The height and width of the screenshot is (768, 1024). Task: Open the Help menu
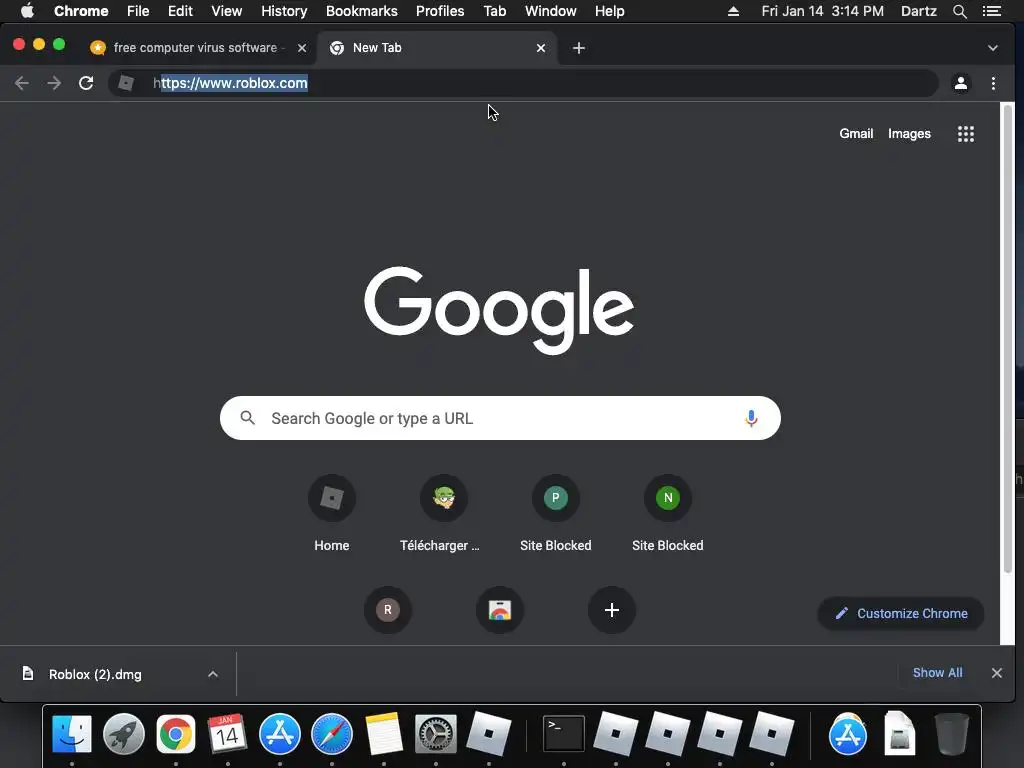pyautogui.click(x=609, y=11)
